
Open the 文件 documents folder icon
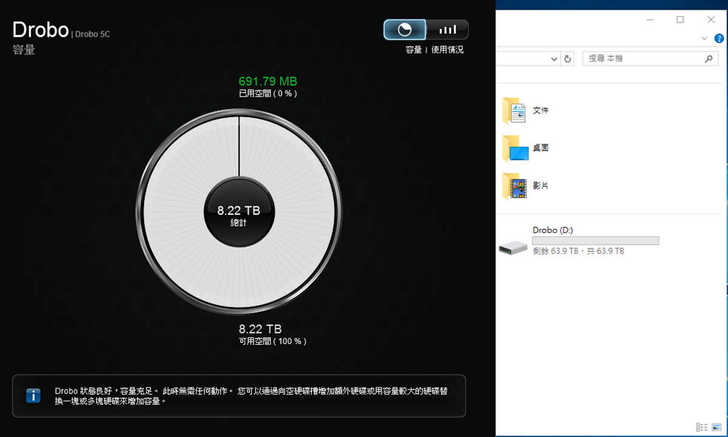514,111
